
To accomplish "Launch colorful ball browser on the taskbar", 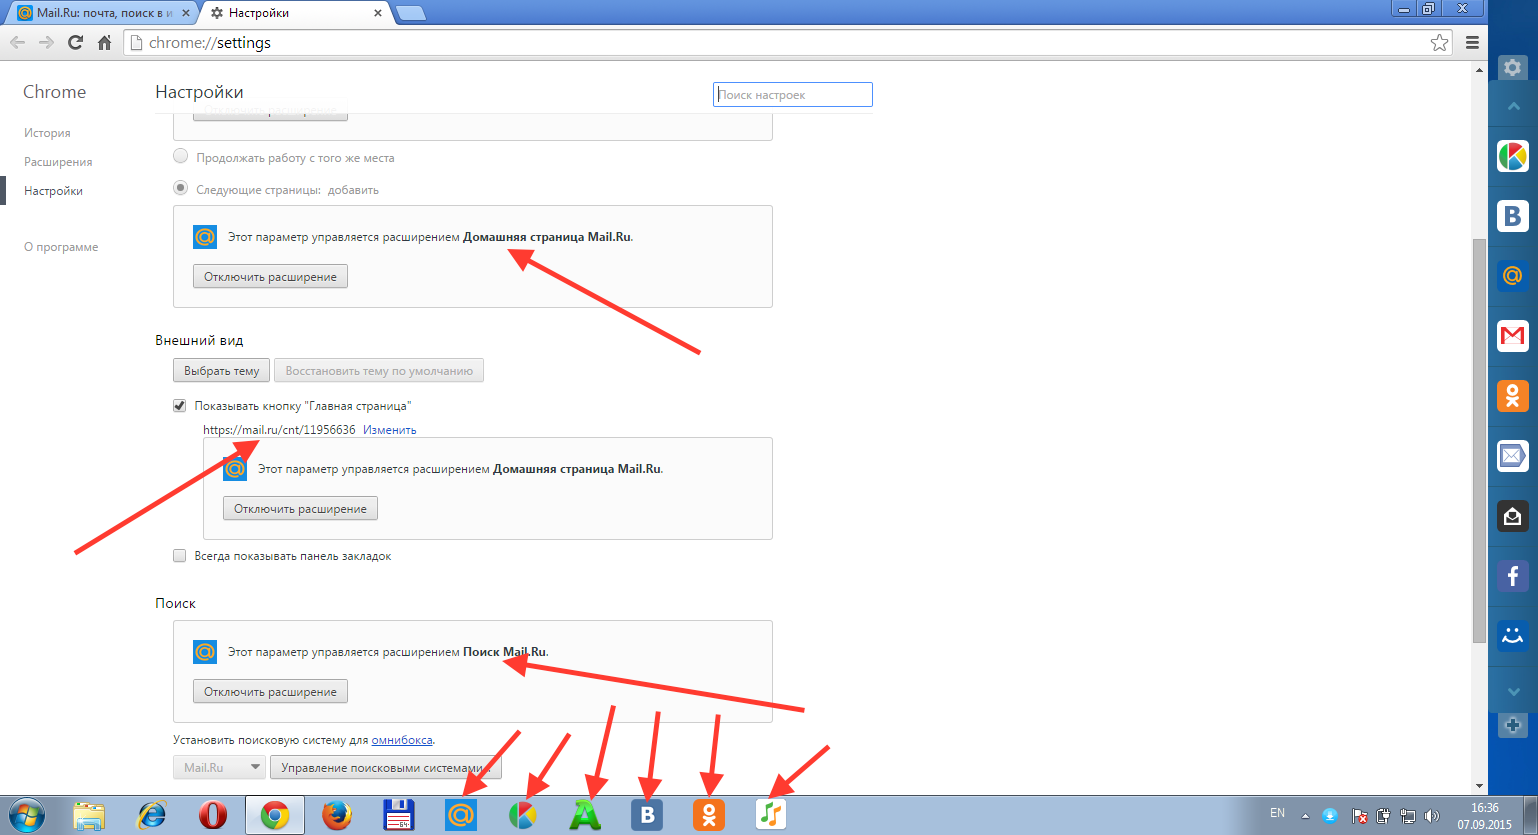I will (x=522, y=815).
